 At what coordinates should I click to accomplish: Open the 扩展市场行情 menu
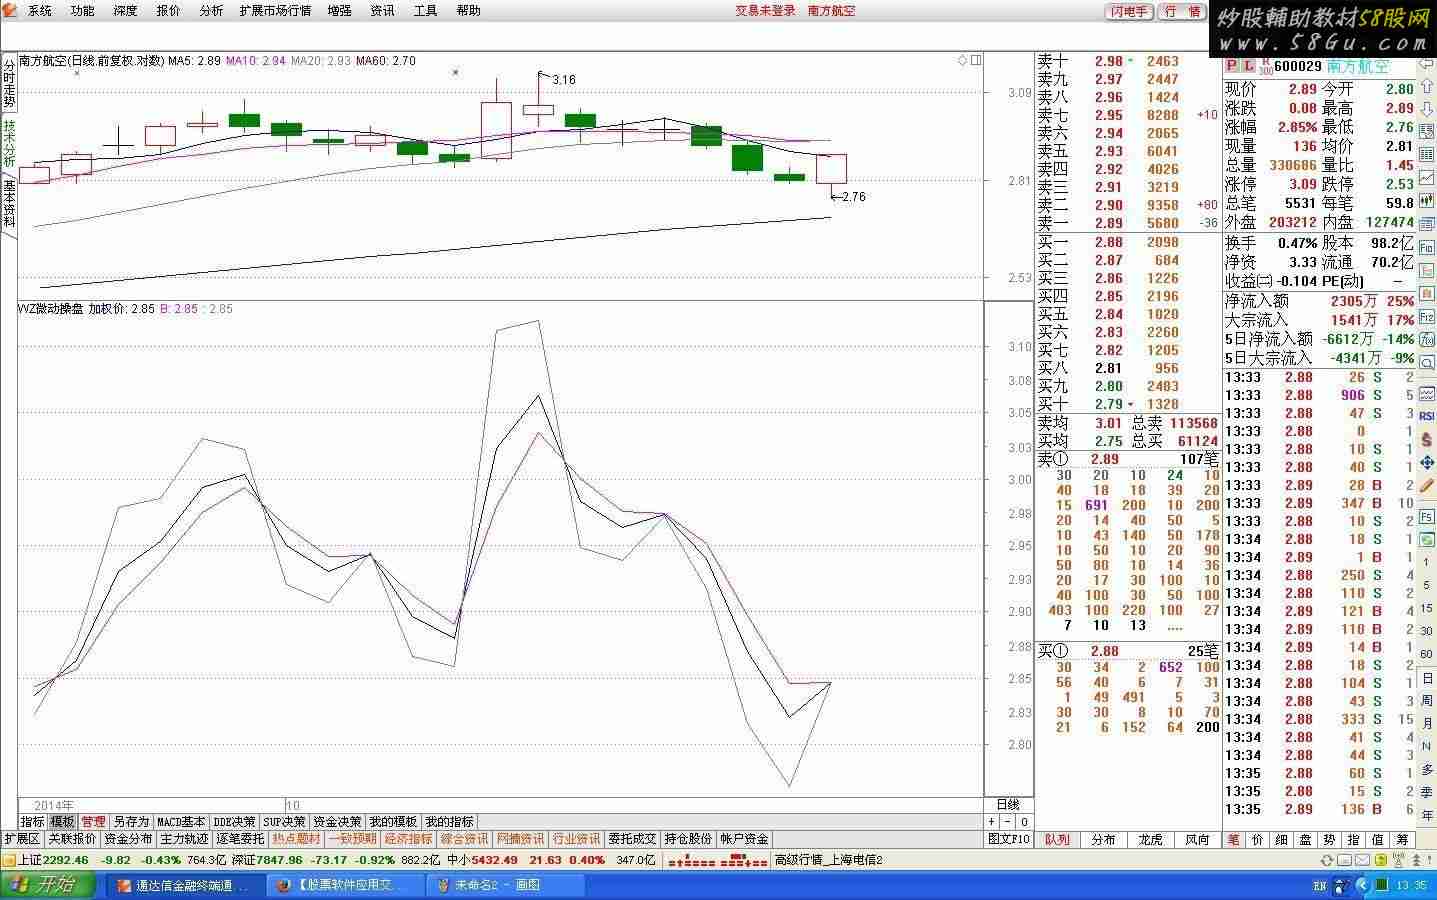pos(275,11)
